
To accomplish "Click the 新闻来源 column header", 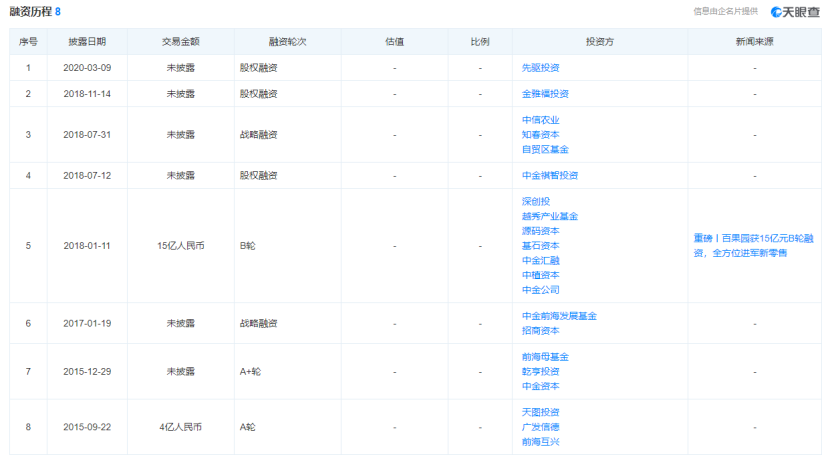I will tap(755, 41).
